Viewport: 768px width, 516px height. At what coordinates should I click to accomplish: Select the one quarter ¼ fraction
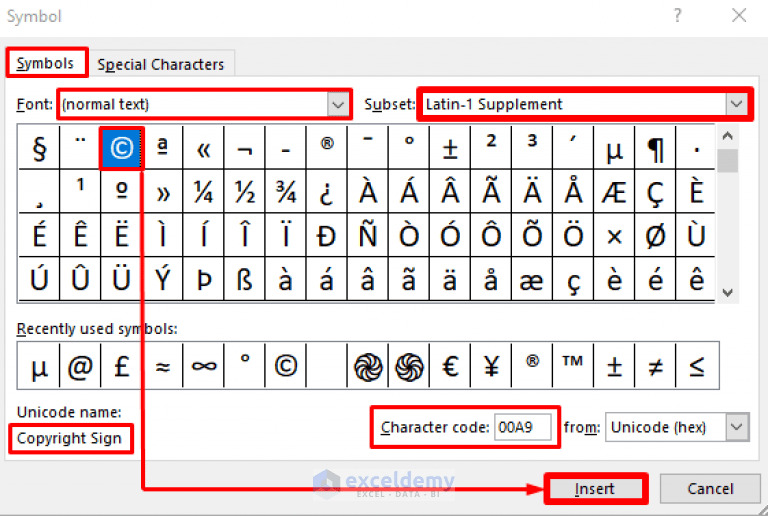[x=203, y=191]
